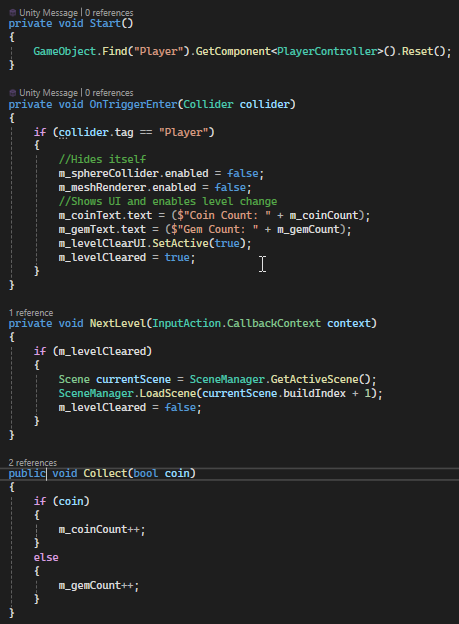Image resolution: width=459 pixels, height=624 pixels.
Task: Click the Reset call on the Player line
Action: tap(417, 51)
